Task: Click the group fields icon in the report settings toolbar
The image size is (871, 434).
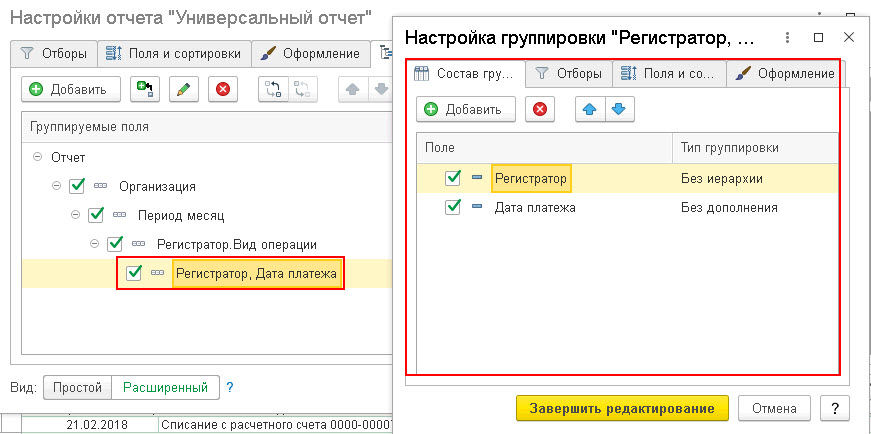Action: point(273,89)
